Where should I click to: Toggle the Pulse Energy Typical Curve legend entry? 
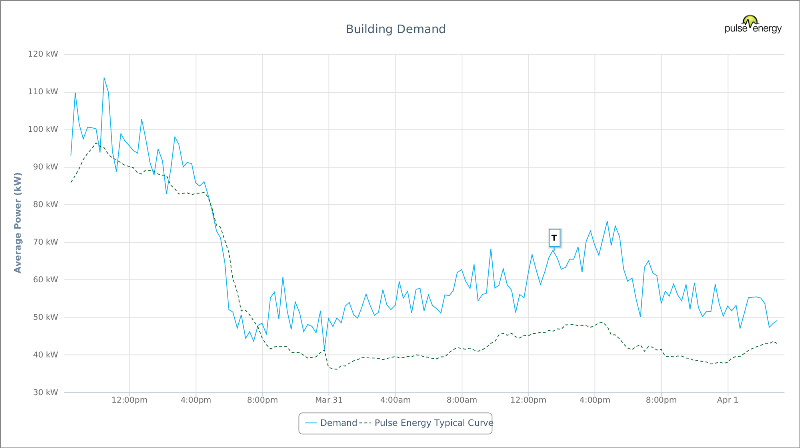click(x=426, y=423)
